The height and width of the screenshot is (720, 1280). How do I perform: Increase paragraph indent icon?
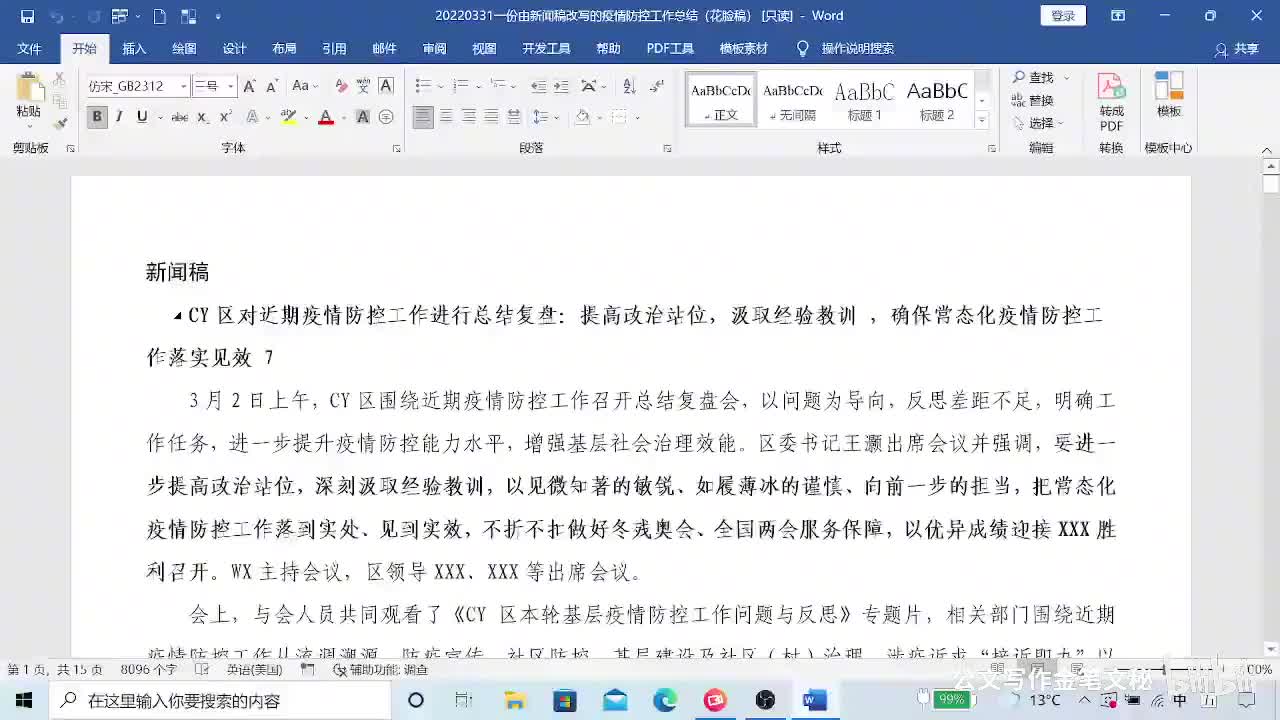click(562, 87)
